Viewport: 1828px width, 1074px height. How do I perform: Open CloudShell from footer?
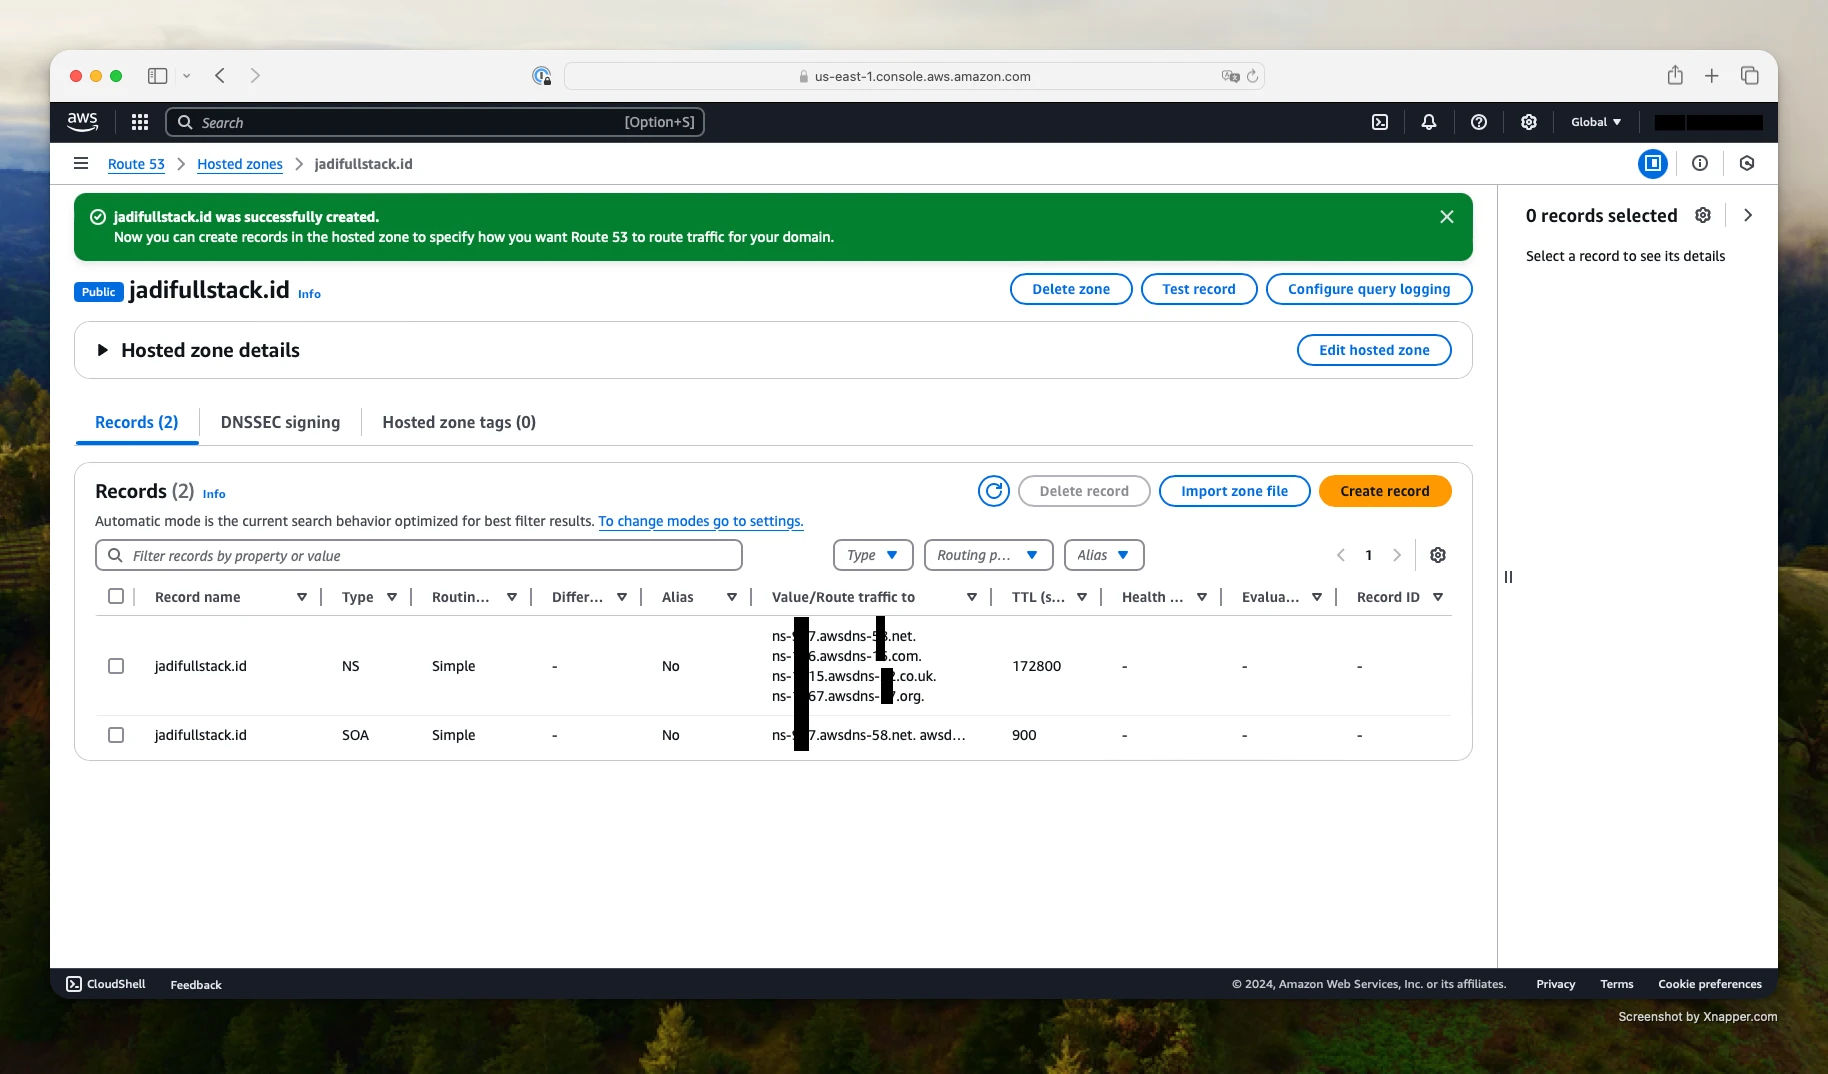click(x=106, y=984)
